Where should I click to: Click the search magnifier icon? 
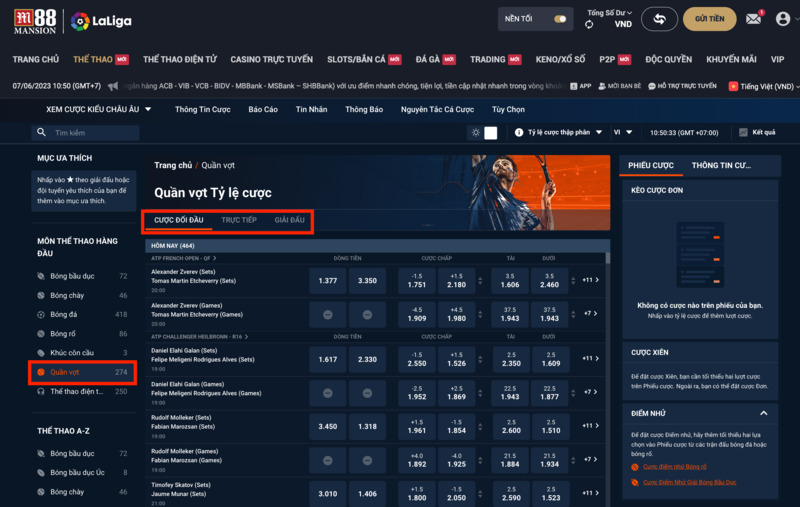(x=41, y=132)
